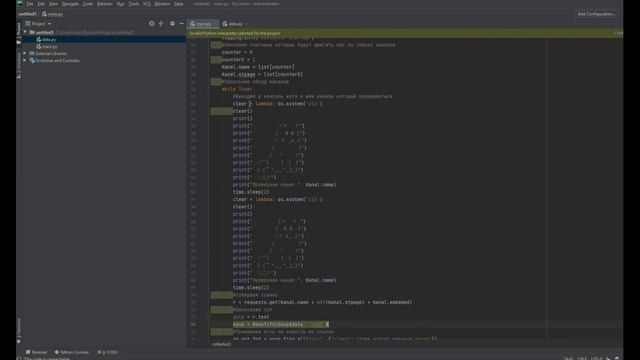Screen dimensions: 640x360
Task: Open the Refactor menu
Action: (x=104, y=4)
